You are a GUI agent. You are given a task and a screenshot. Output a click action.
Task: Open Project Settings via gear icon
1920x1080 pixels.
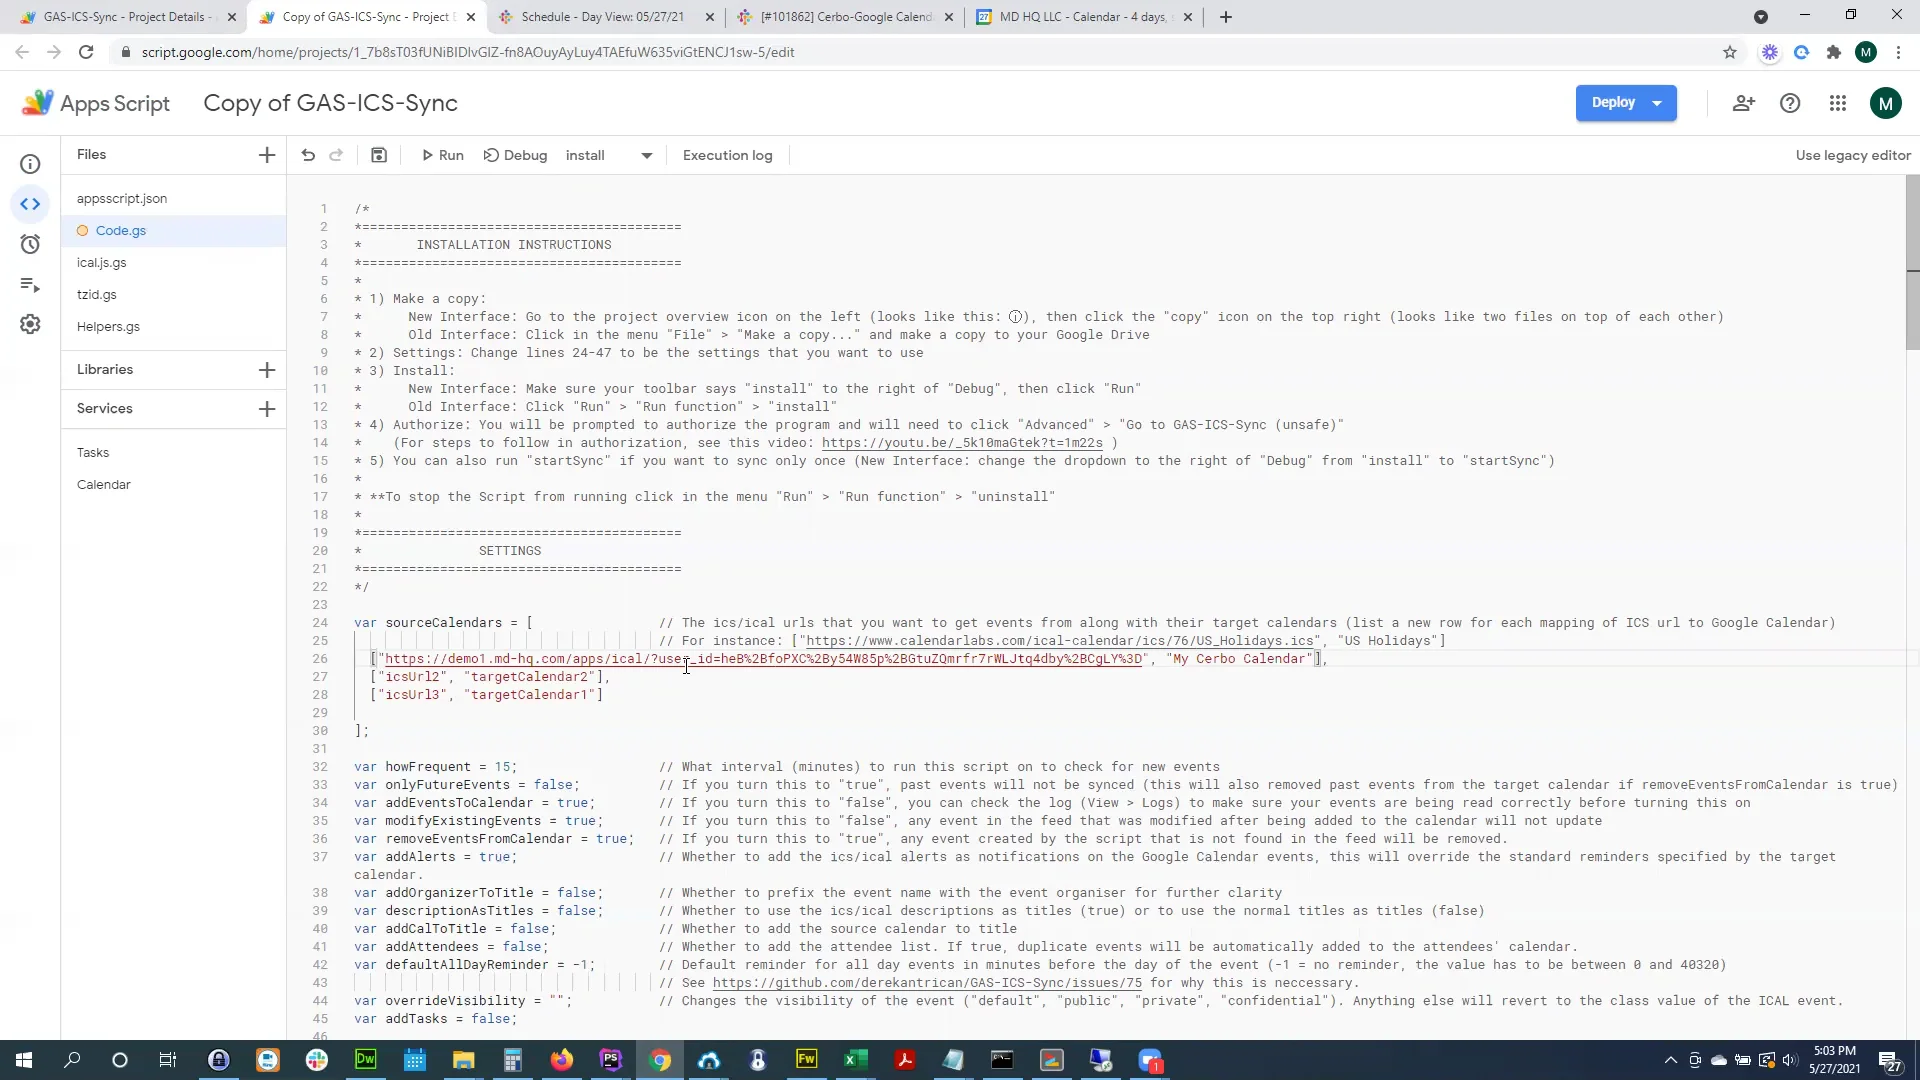pos(30,324)
